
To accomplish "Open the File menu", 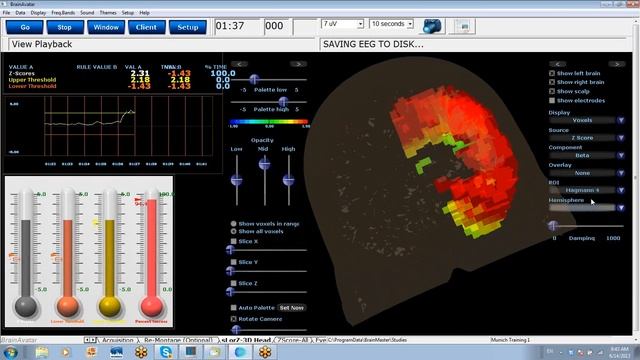I will pos(7,13).
